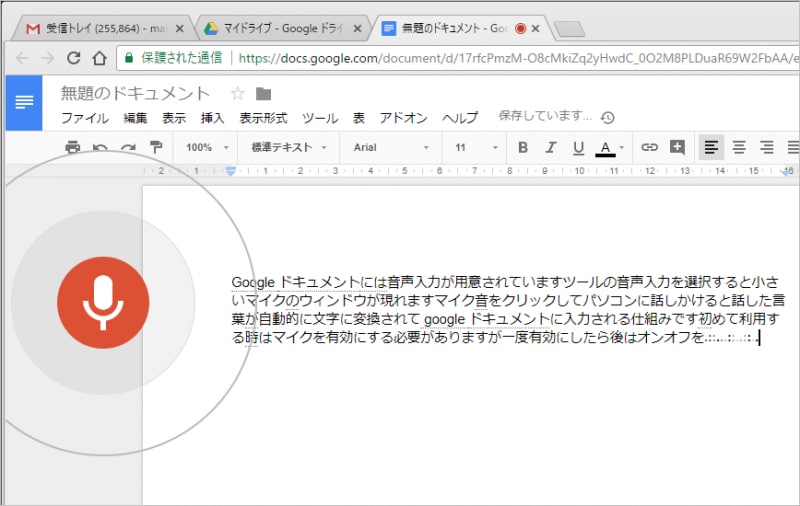Close the マイドライブ tab
The height and width of the screenshot is (506, 800).
358,29
